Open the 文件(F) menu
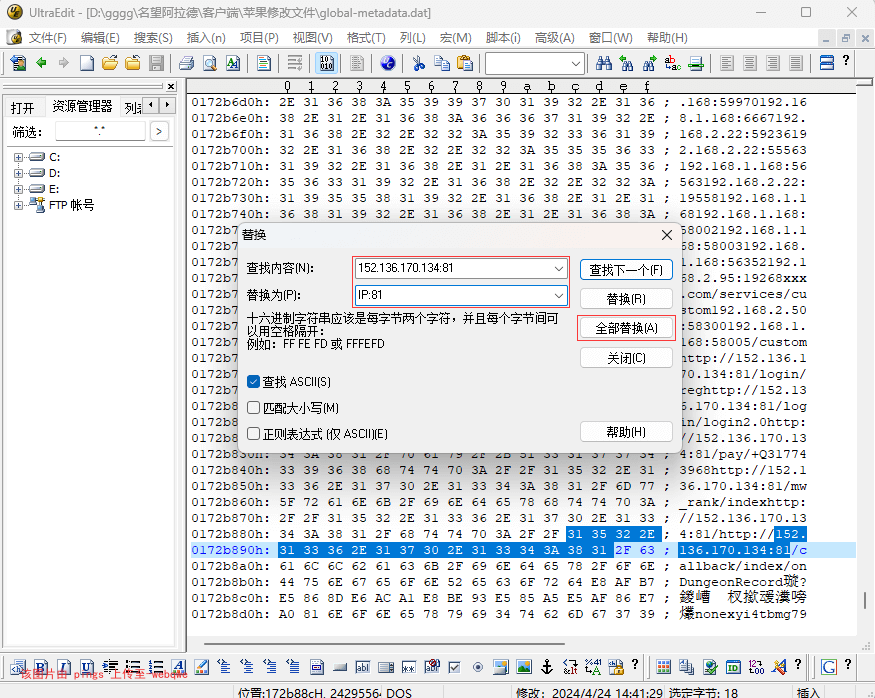 (x=47, y=38)
